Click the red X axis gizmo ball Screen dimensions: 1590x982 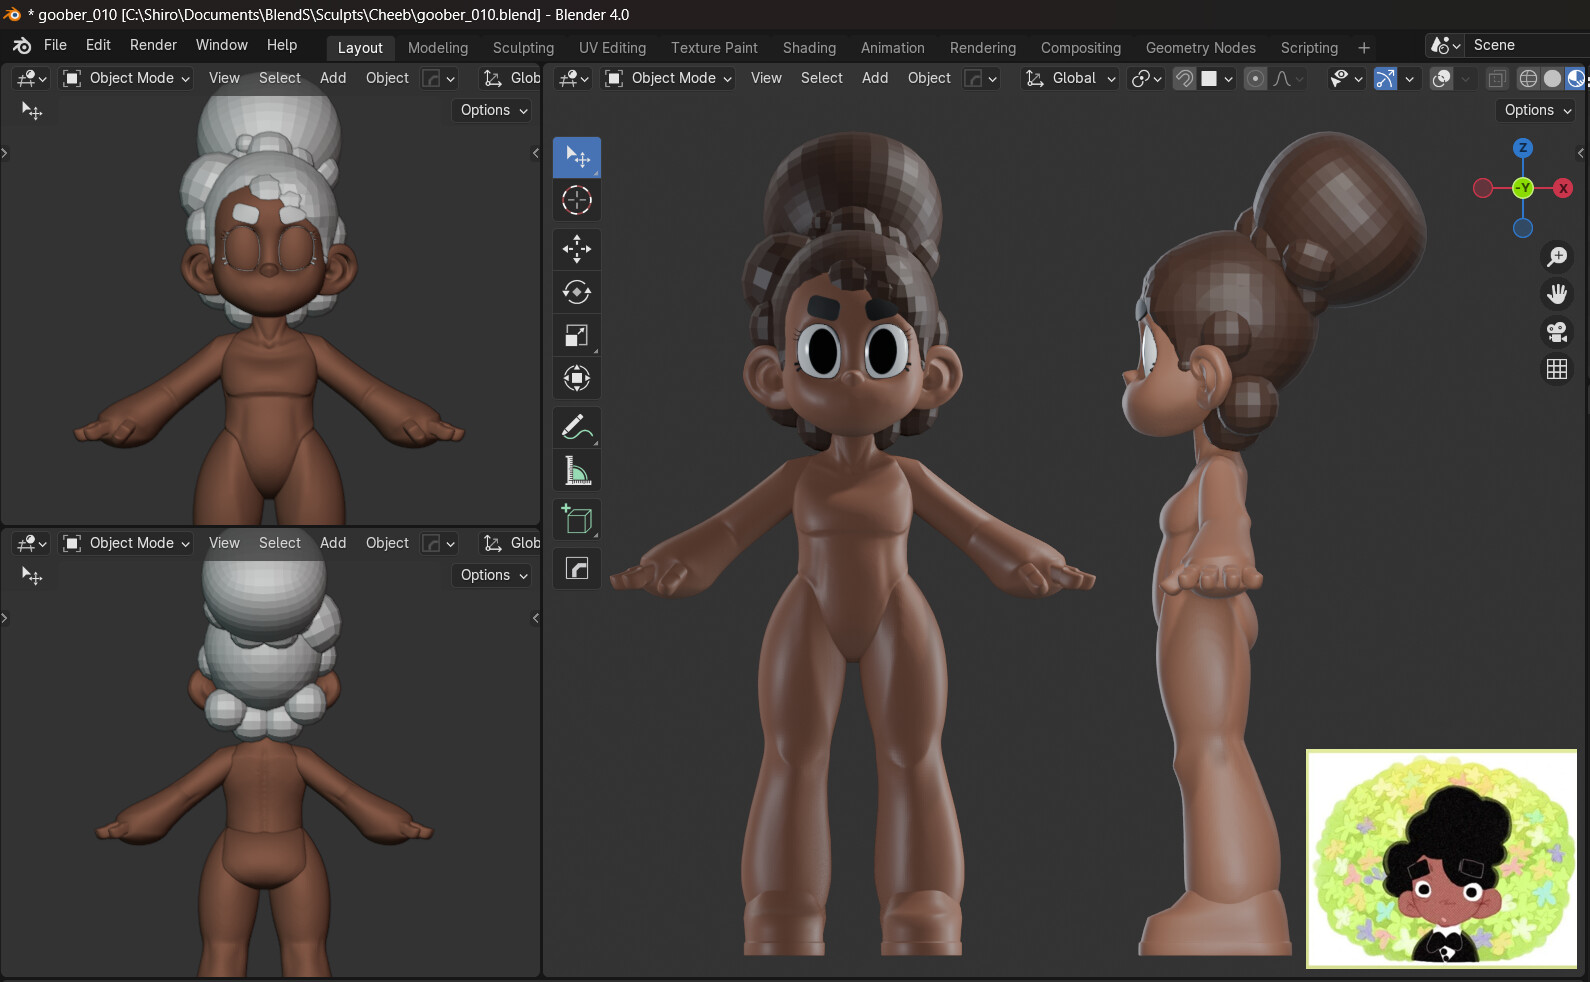click(1563, 188)
